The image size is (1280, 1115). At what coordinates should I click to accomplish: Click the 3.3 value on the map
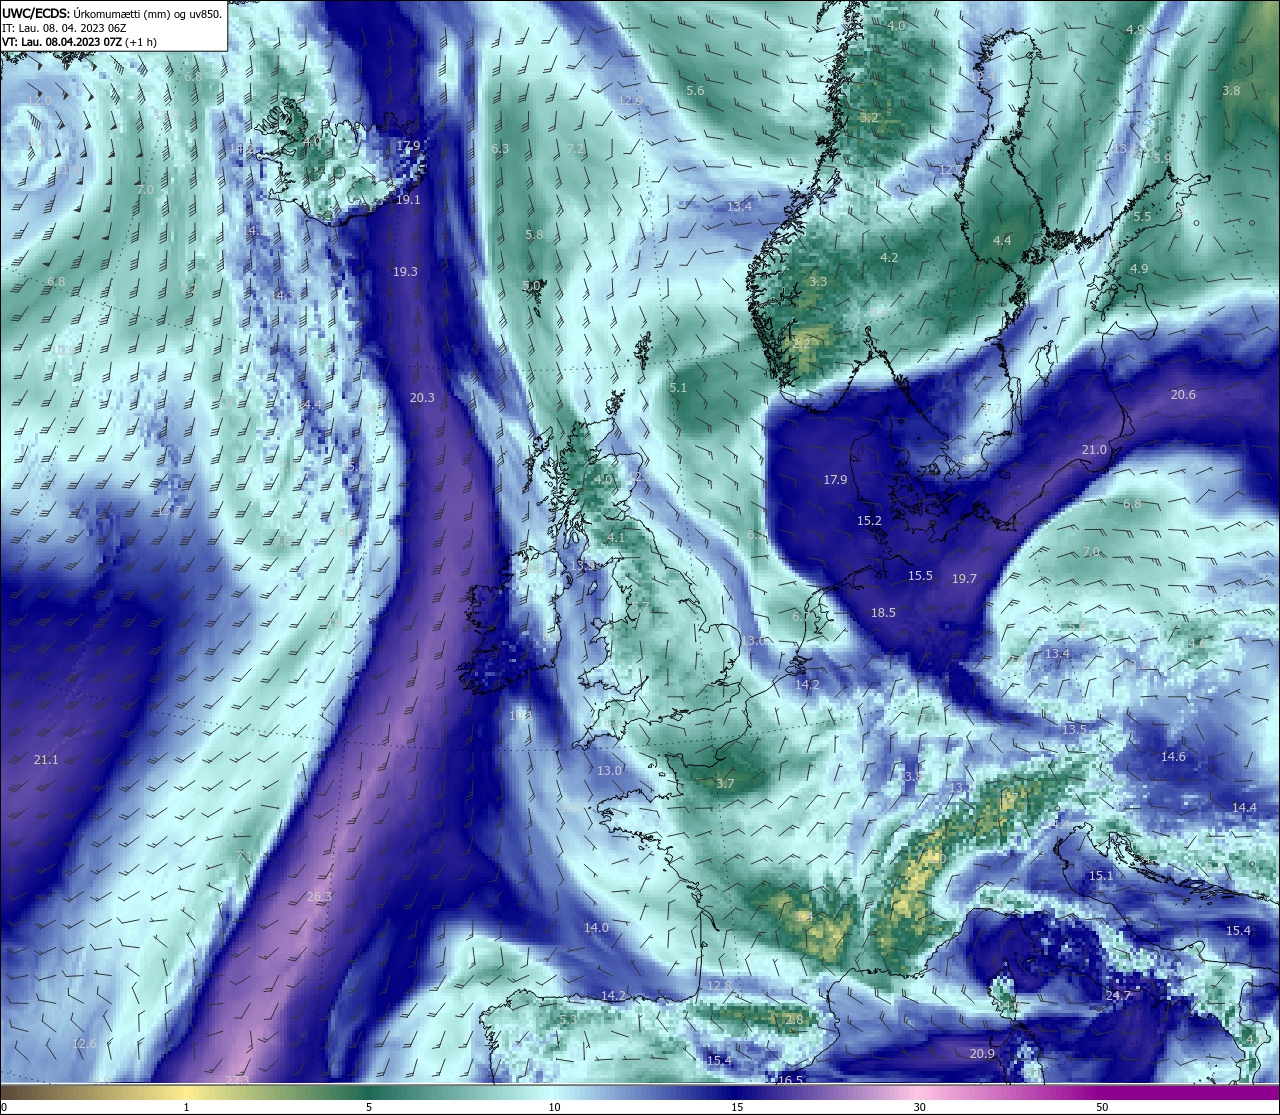pos(818,282)
